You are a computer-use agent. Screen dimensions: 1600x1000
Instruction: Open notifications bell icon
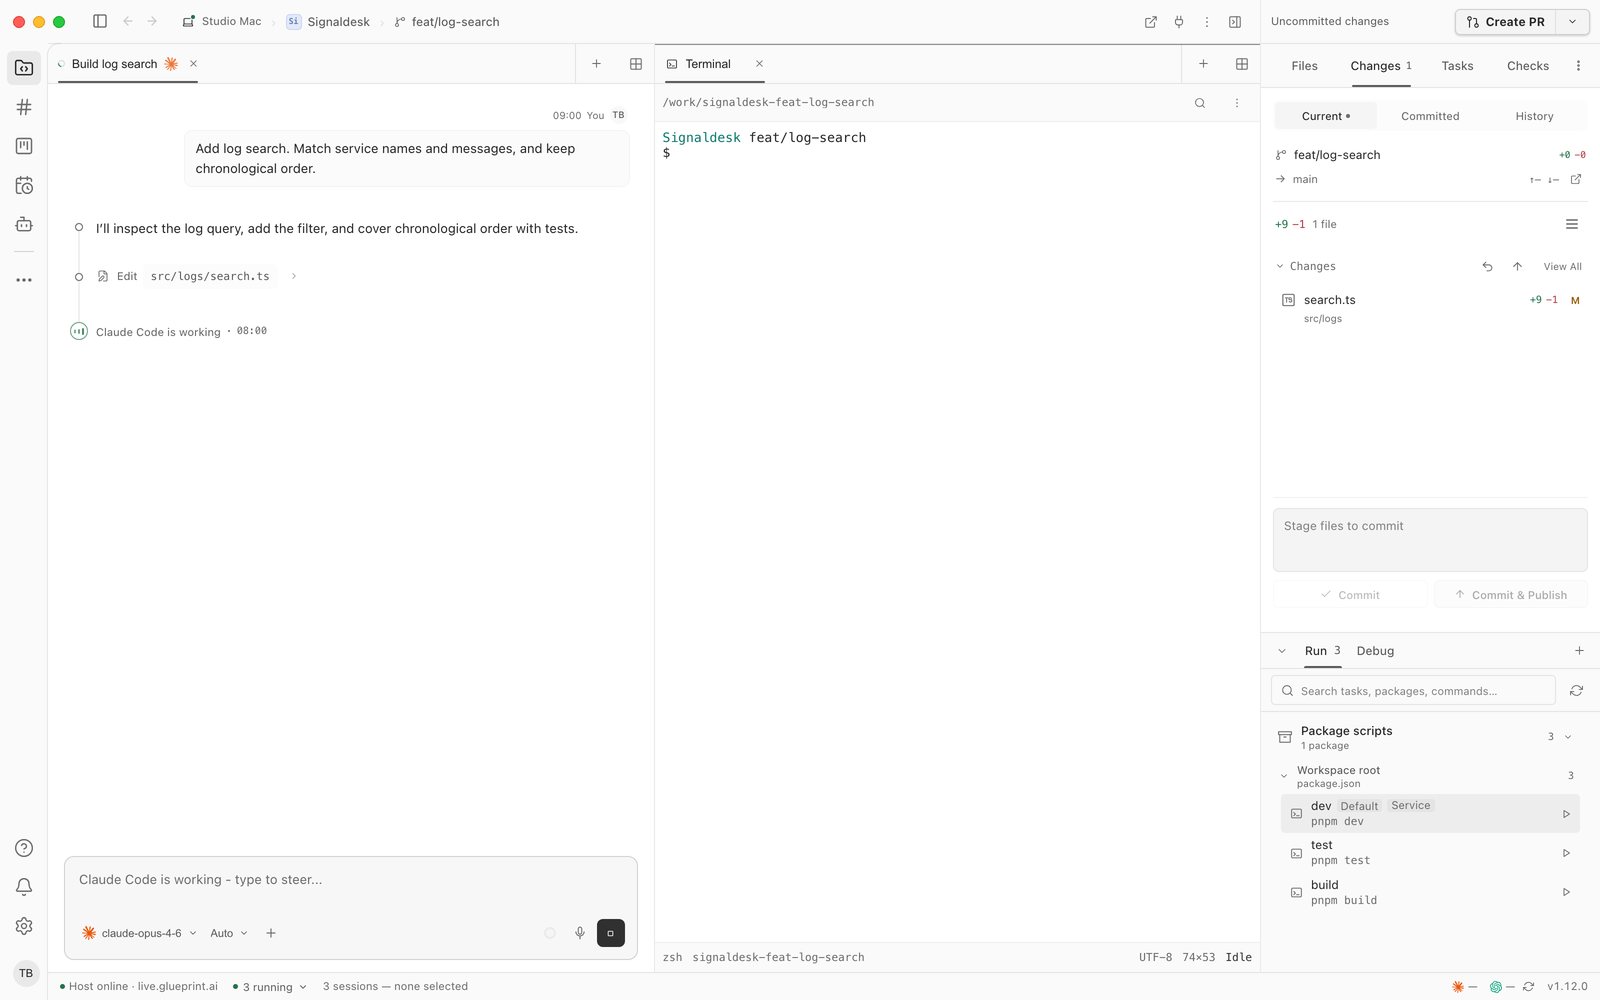tap(24, 887)
